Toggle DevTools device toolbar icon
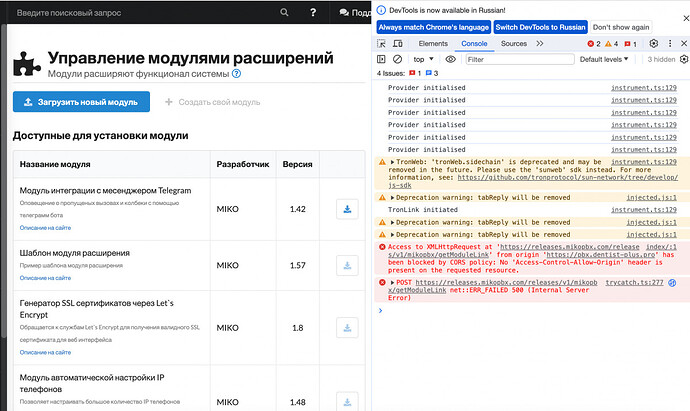Image resolution: width=690 pixels, height=411 pixels. [397, 44]
